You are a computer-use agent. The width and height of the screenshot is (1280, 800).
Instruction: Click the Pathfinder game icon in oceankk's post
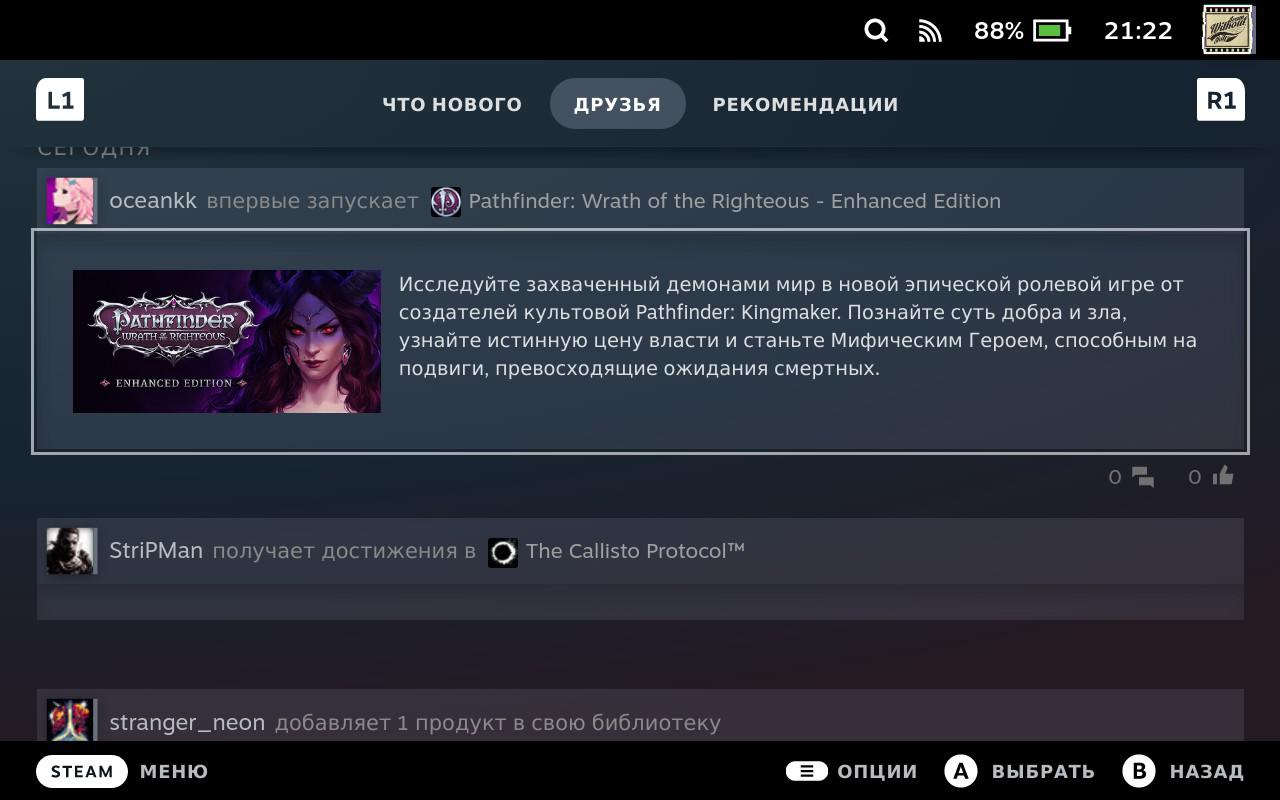[x=446, y=202]
